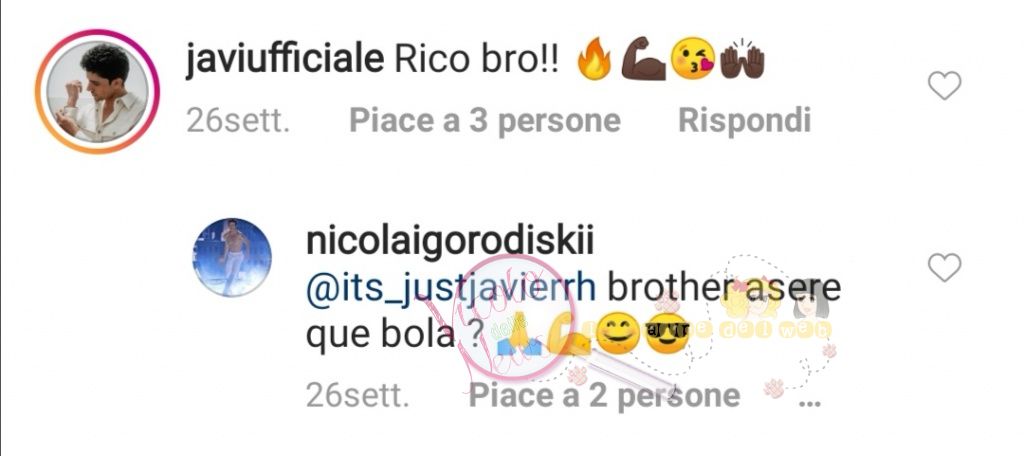Open the three-dot options on the reply
The height and width of the screenshot is (456, 1024).
(x=810, y=402)
